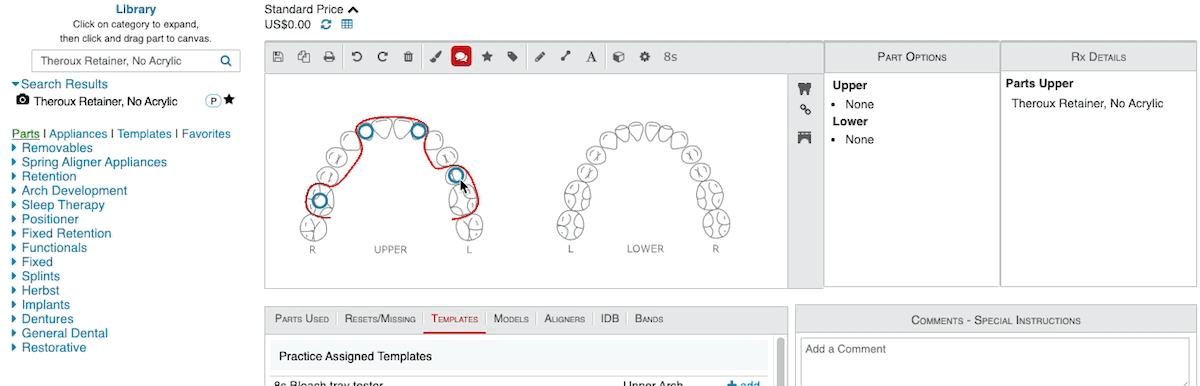Toggle favorite star on Theroux Retainer result
The image size is (1200, 386).
click(x=229, y=100)
